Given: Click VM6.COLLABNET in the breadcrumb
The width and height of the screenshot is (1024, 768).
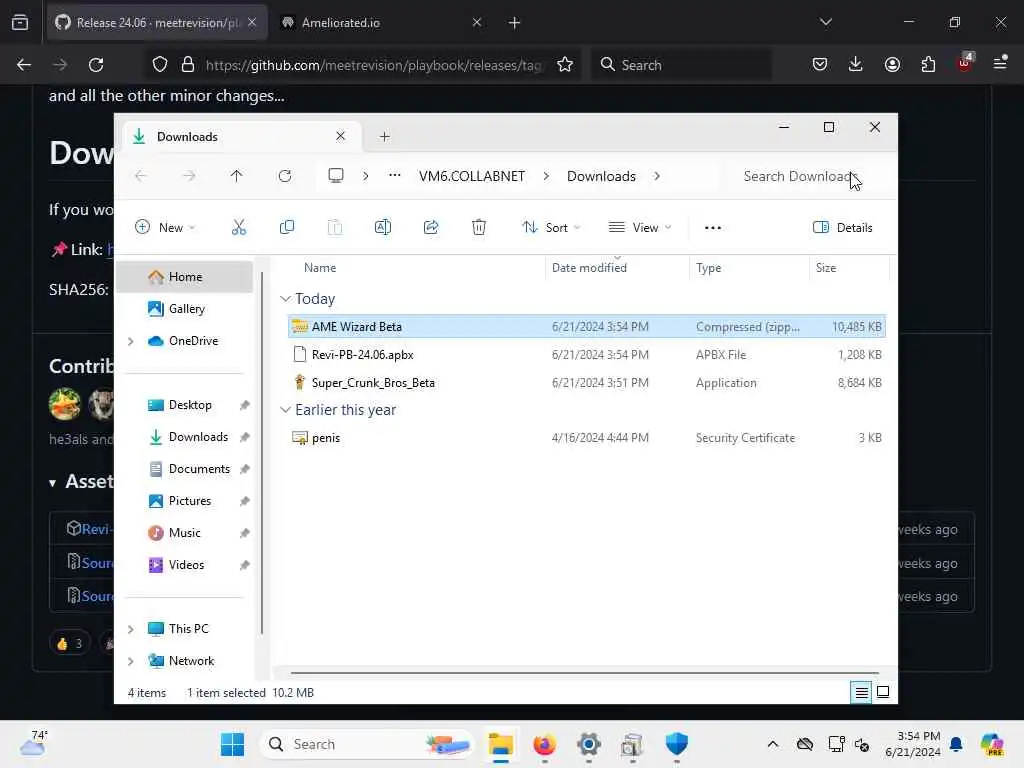Looking at the screenshot, I should [x=472, y=176].
